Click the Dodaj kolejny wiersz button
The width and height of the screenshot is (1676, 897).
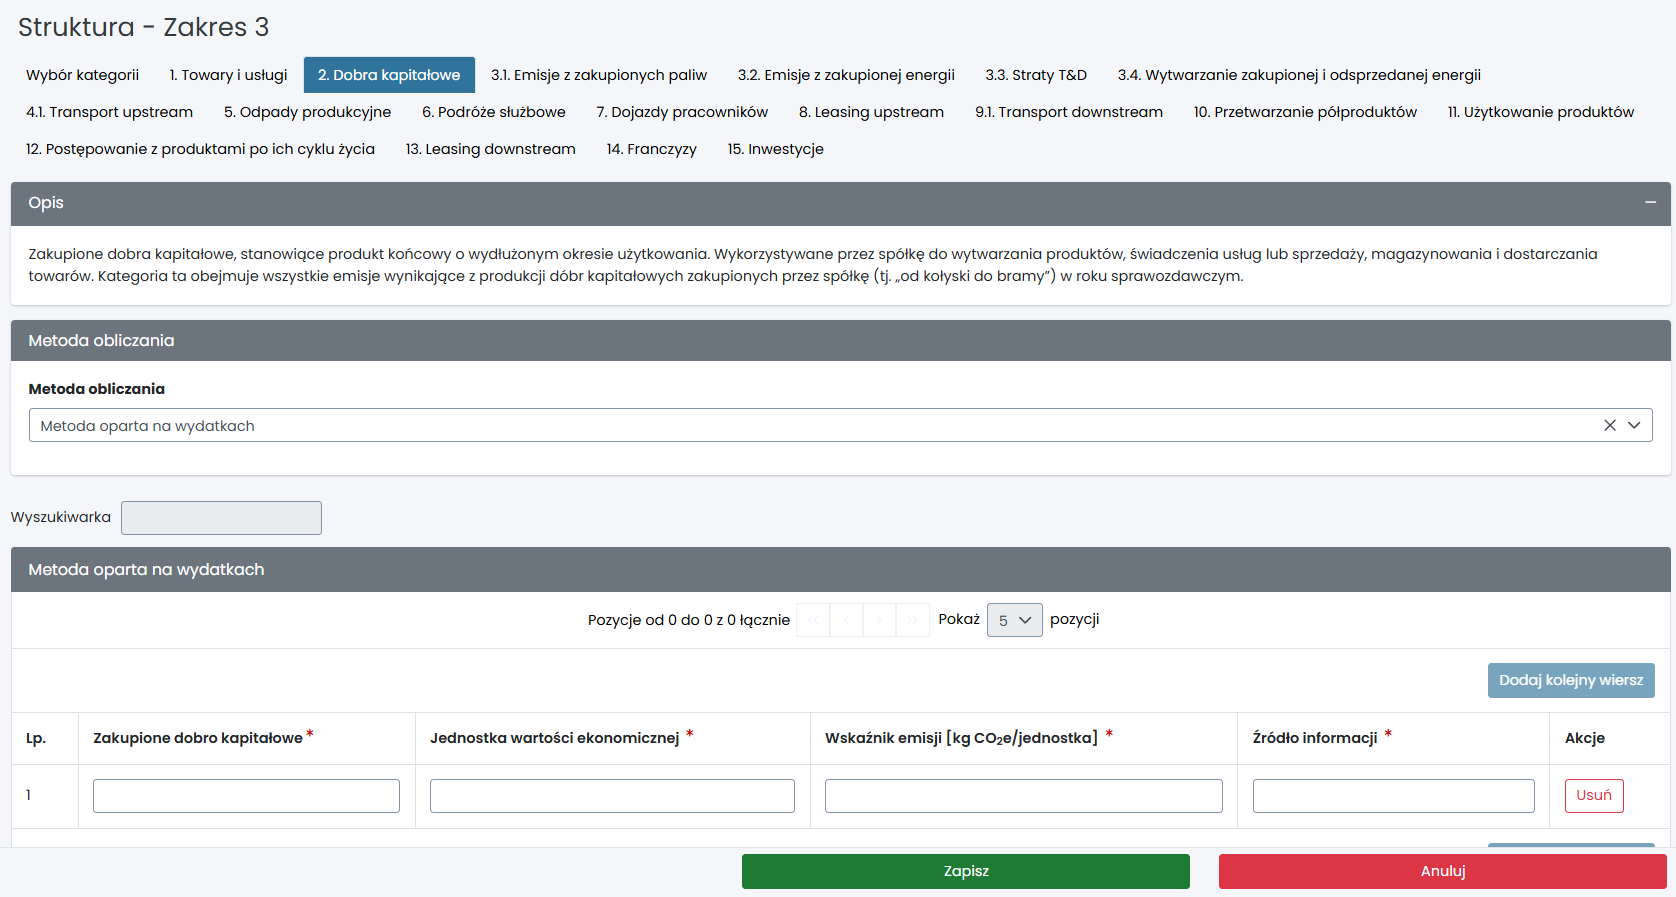point(1570,680)
